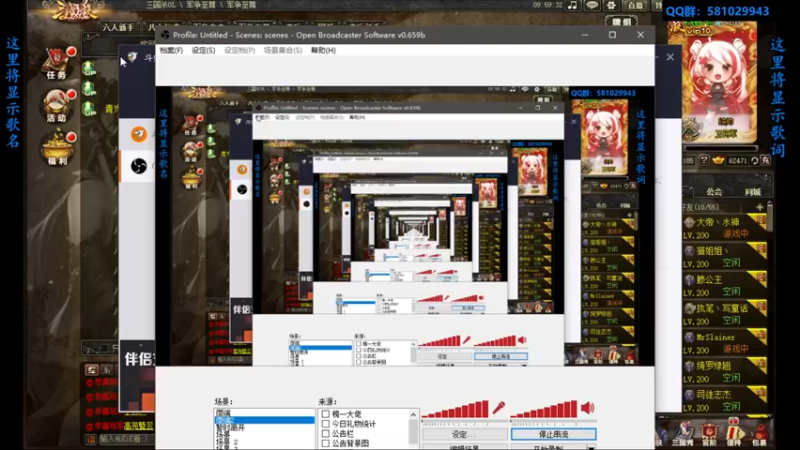Select friend 司徒志杰 in the friends list

[724, 401]
